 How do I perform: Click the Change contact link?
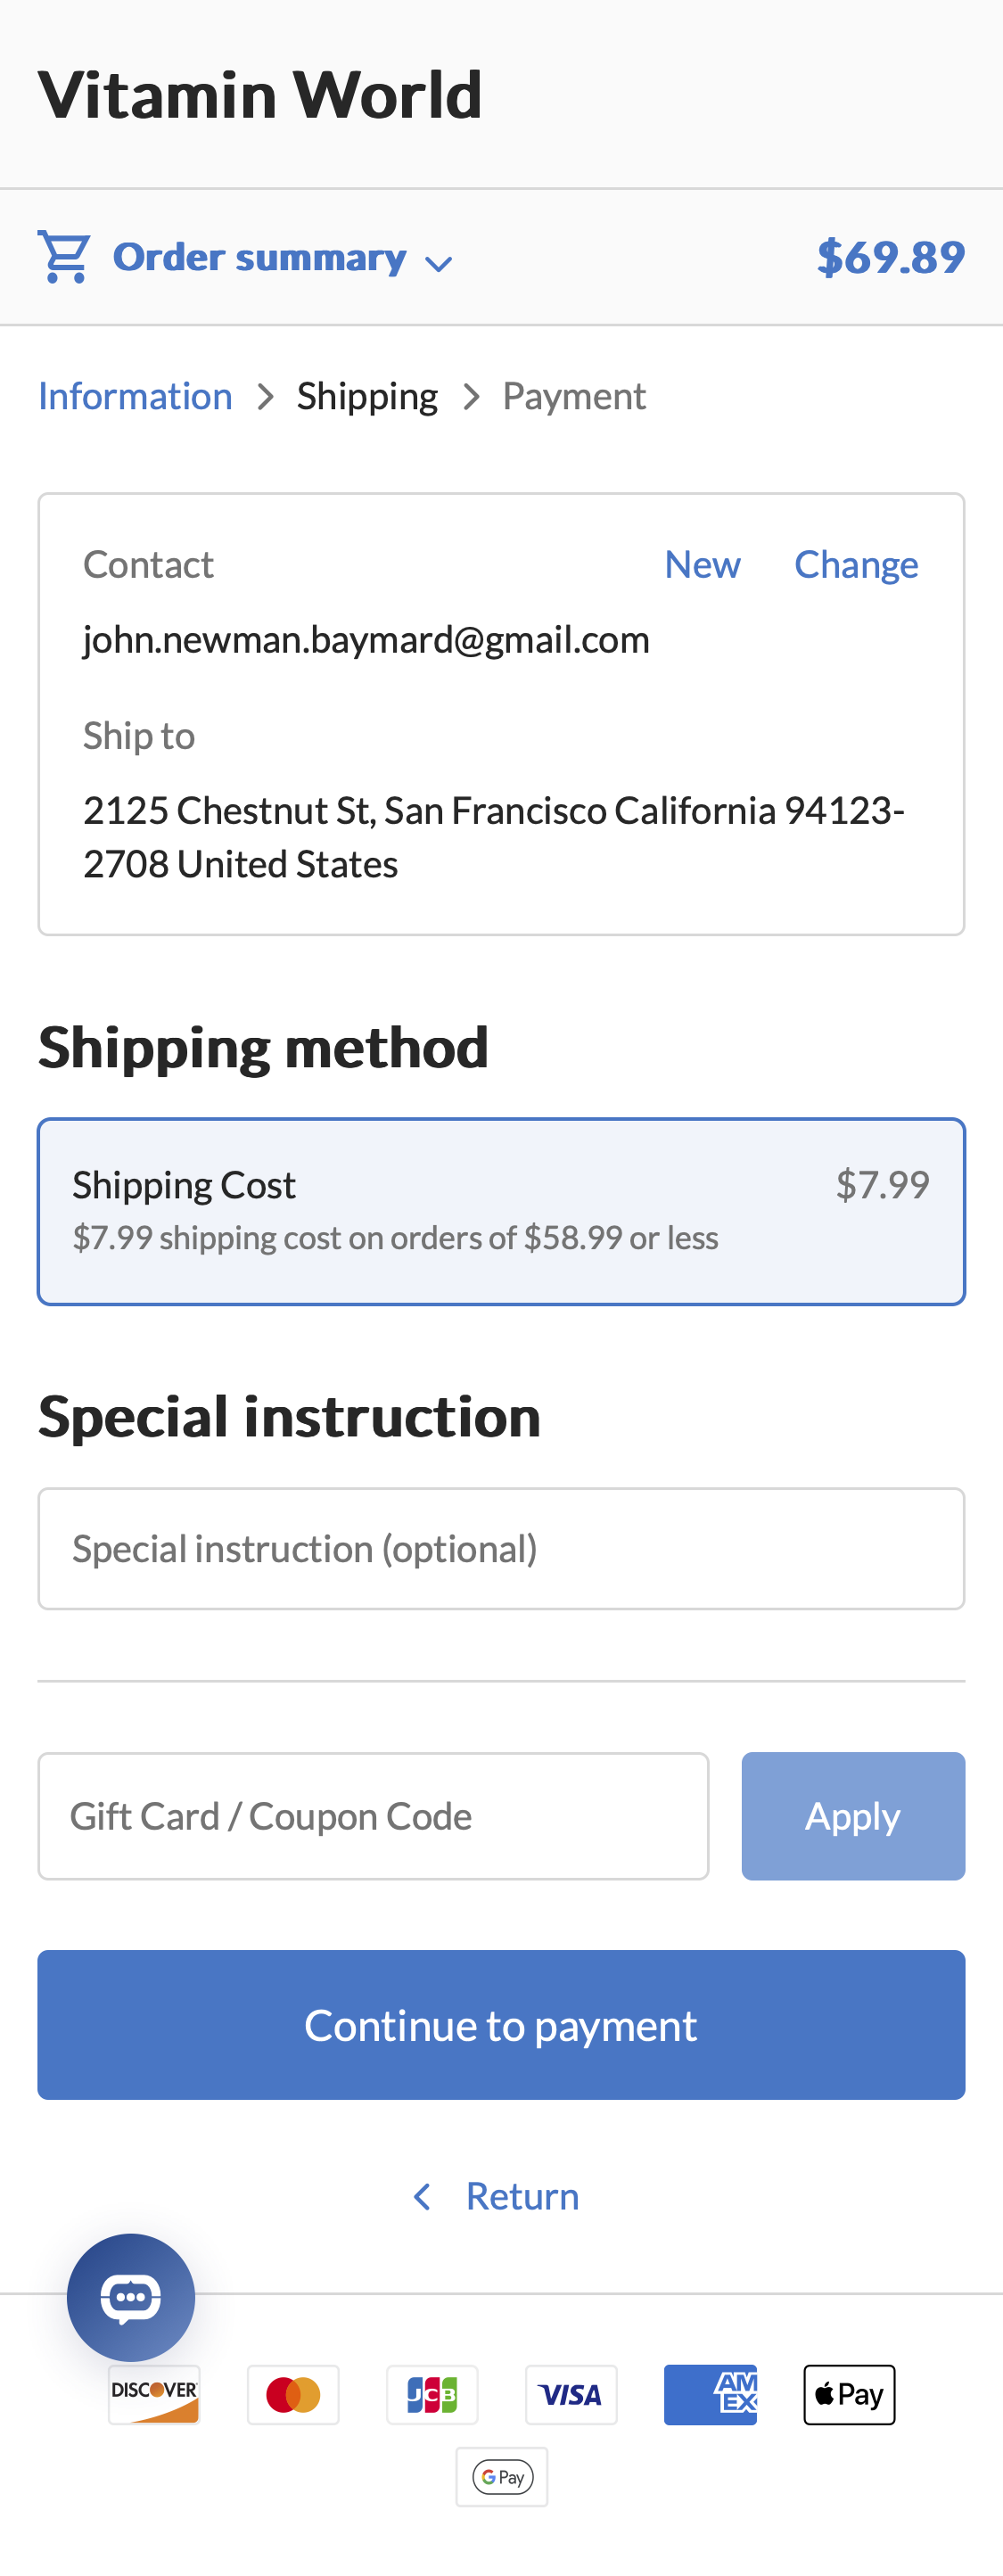point(856,565)
